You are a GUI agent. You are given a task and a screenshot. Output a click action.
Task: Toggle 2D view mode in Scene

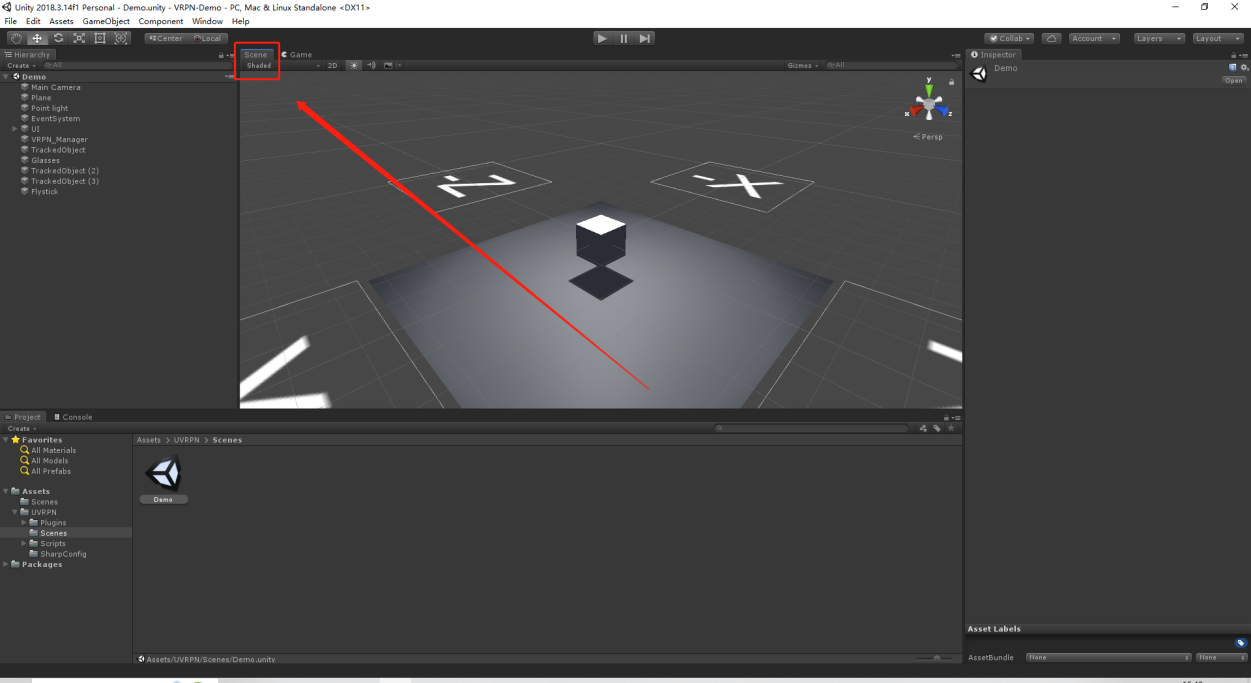(x=332, y=65)
